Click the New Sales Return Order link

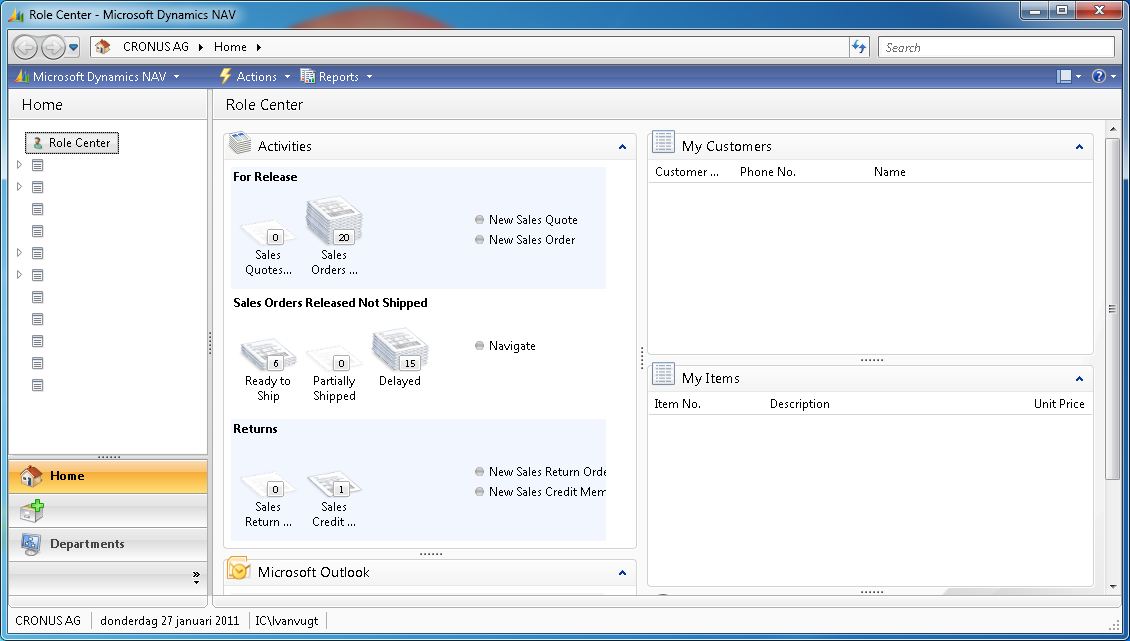pyautogui.click(x=547, y=472)
